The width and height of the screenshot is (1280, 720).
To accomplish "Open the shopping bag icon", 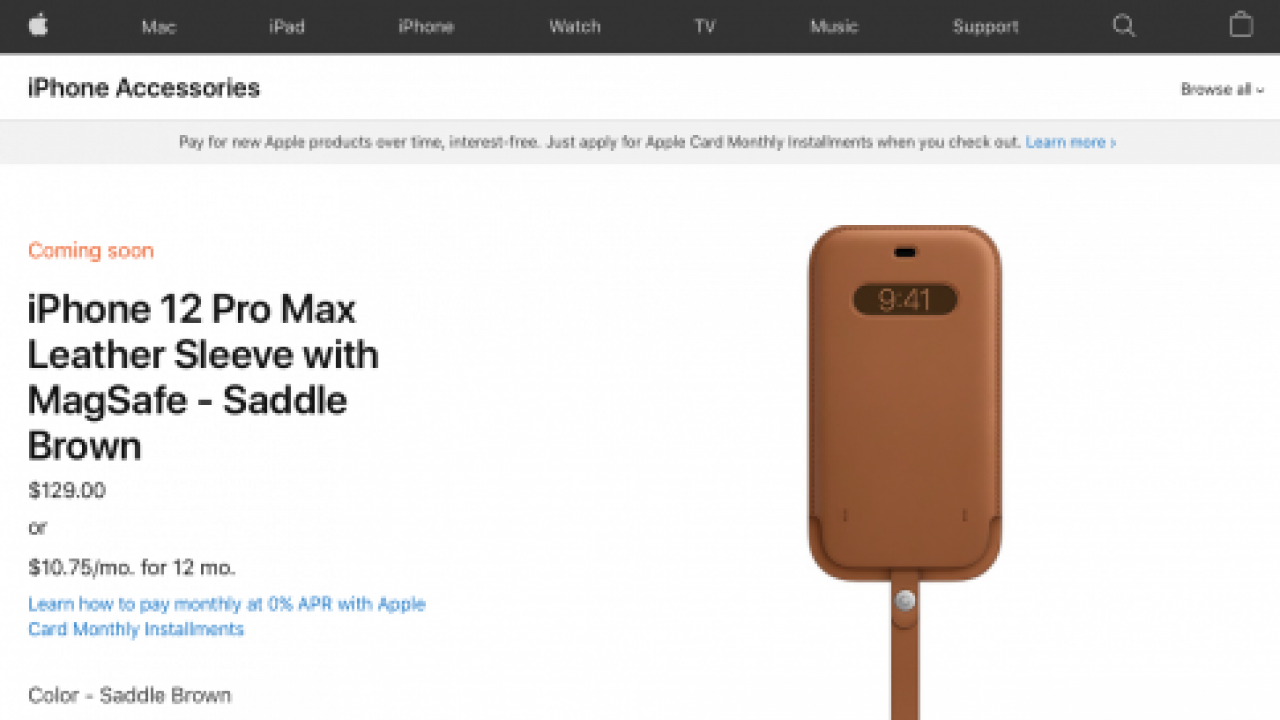I will click(1241, 25).
